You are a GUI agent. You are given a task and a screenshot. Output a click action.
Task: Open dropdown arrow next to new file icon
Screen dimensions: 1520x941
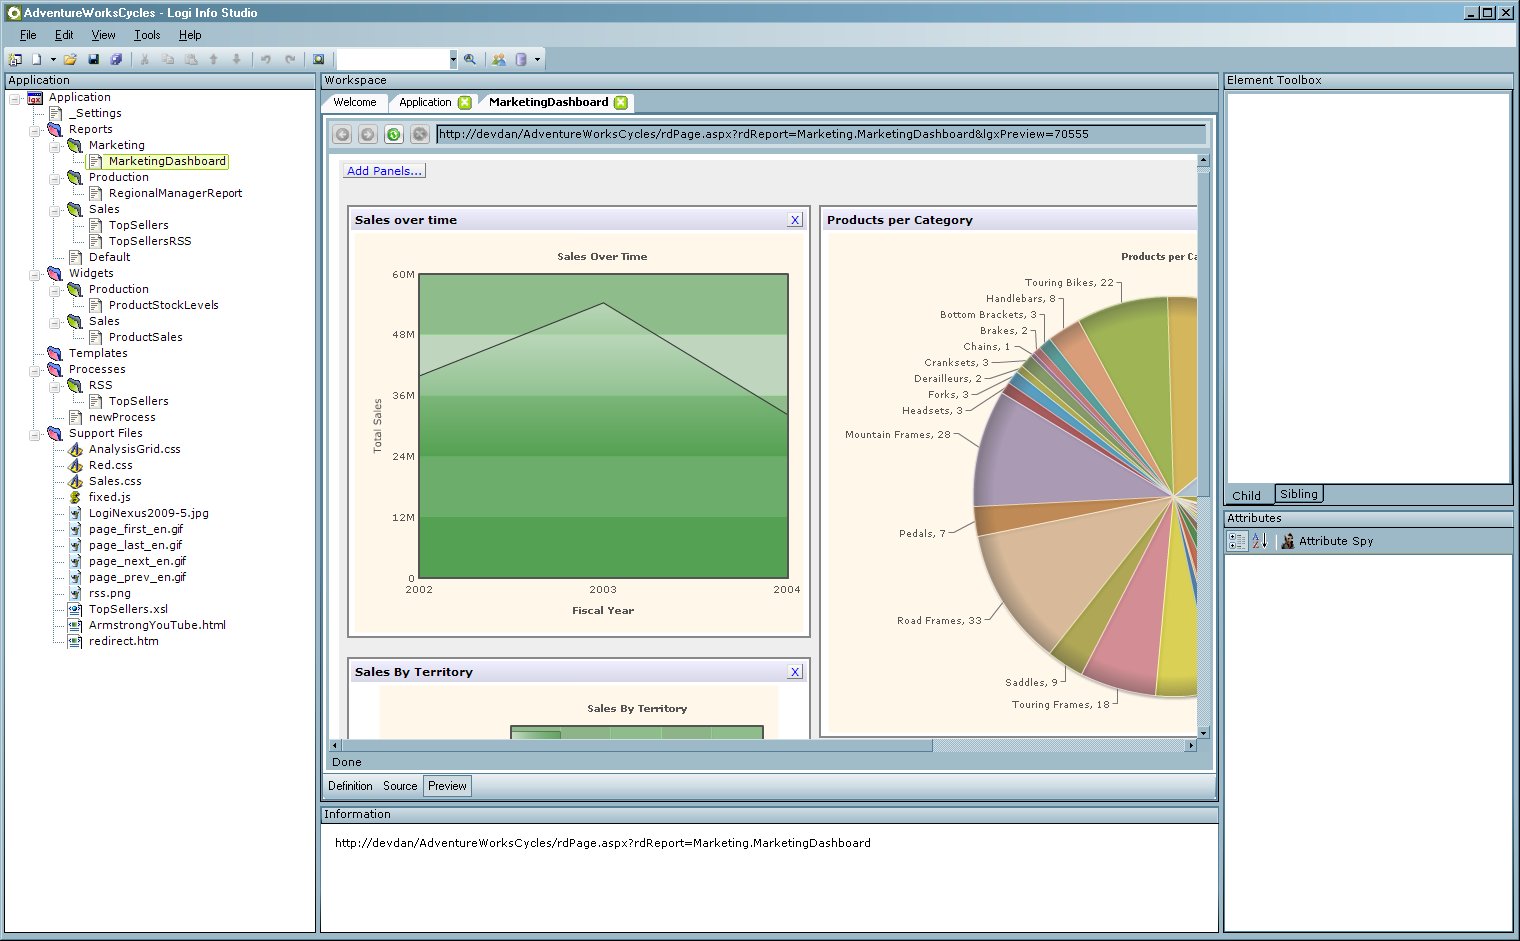(53, 59)
